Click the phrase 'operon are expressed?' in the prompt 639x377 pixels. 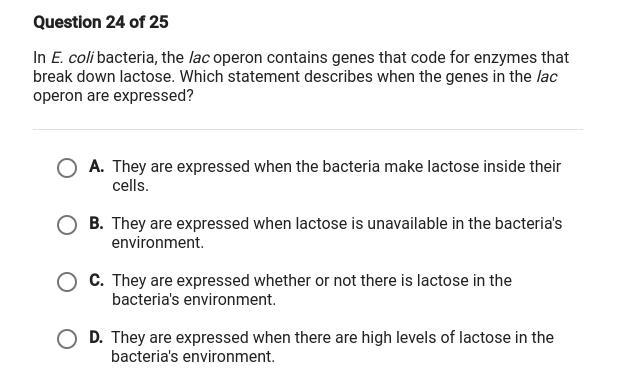[113, 96]
